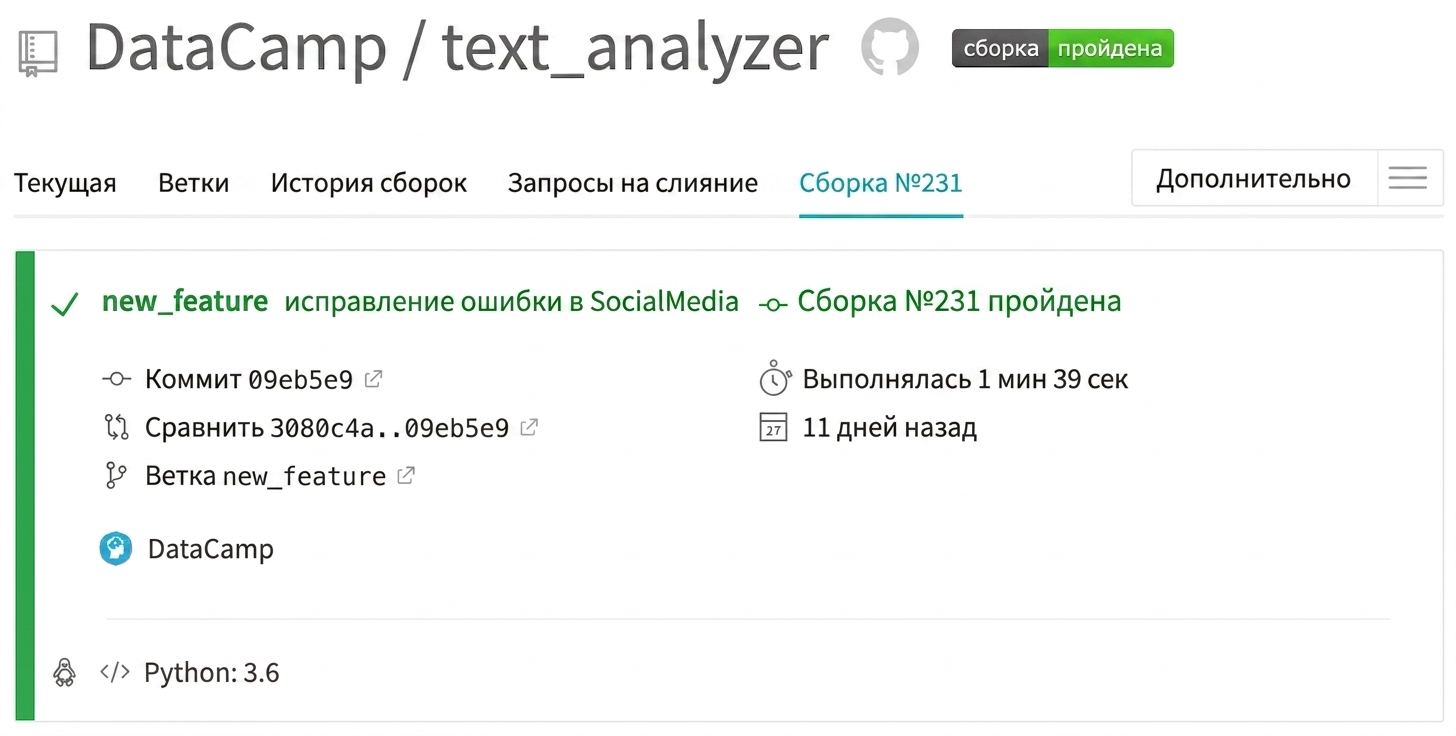1456x736 pixels.
Task: Switch to the 'Текущая' tab
Action: [x=65, y=183]
